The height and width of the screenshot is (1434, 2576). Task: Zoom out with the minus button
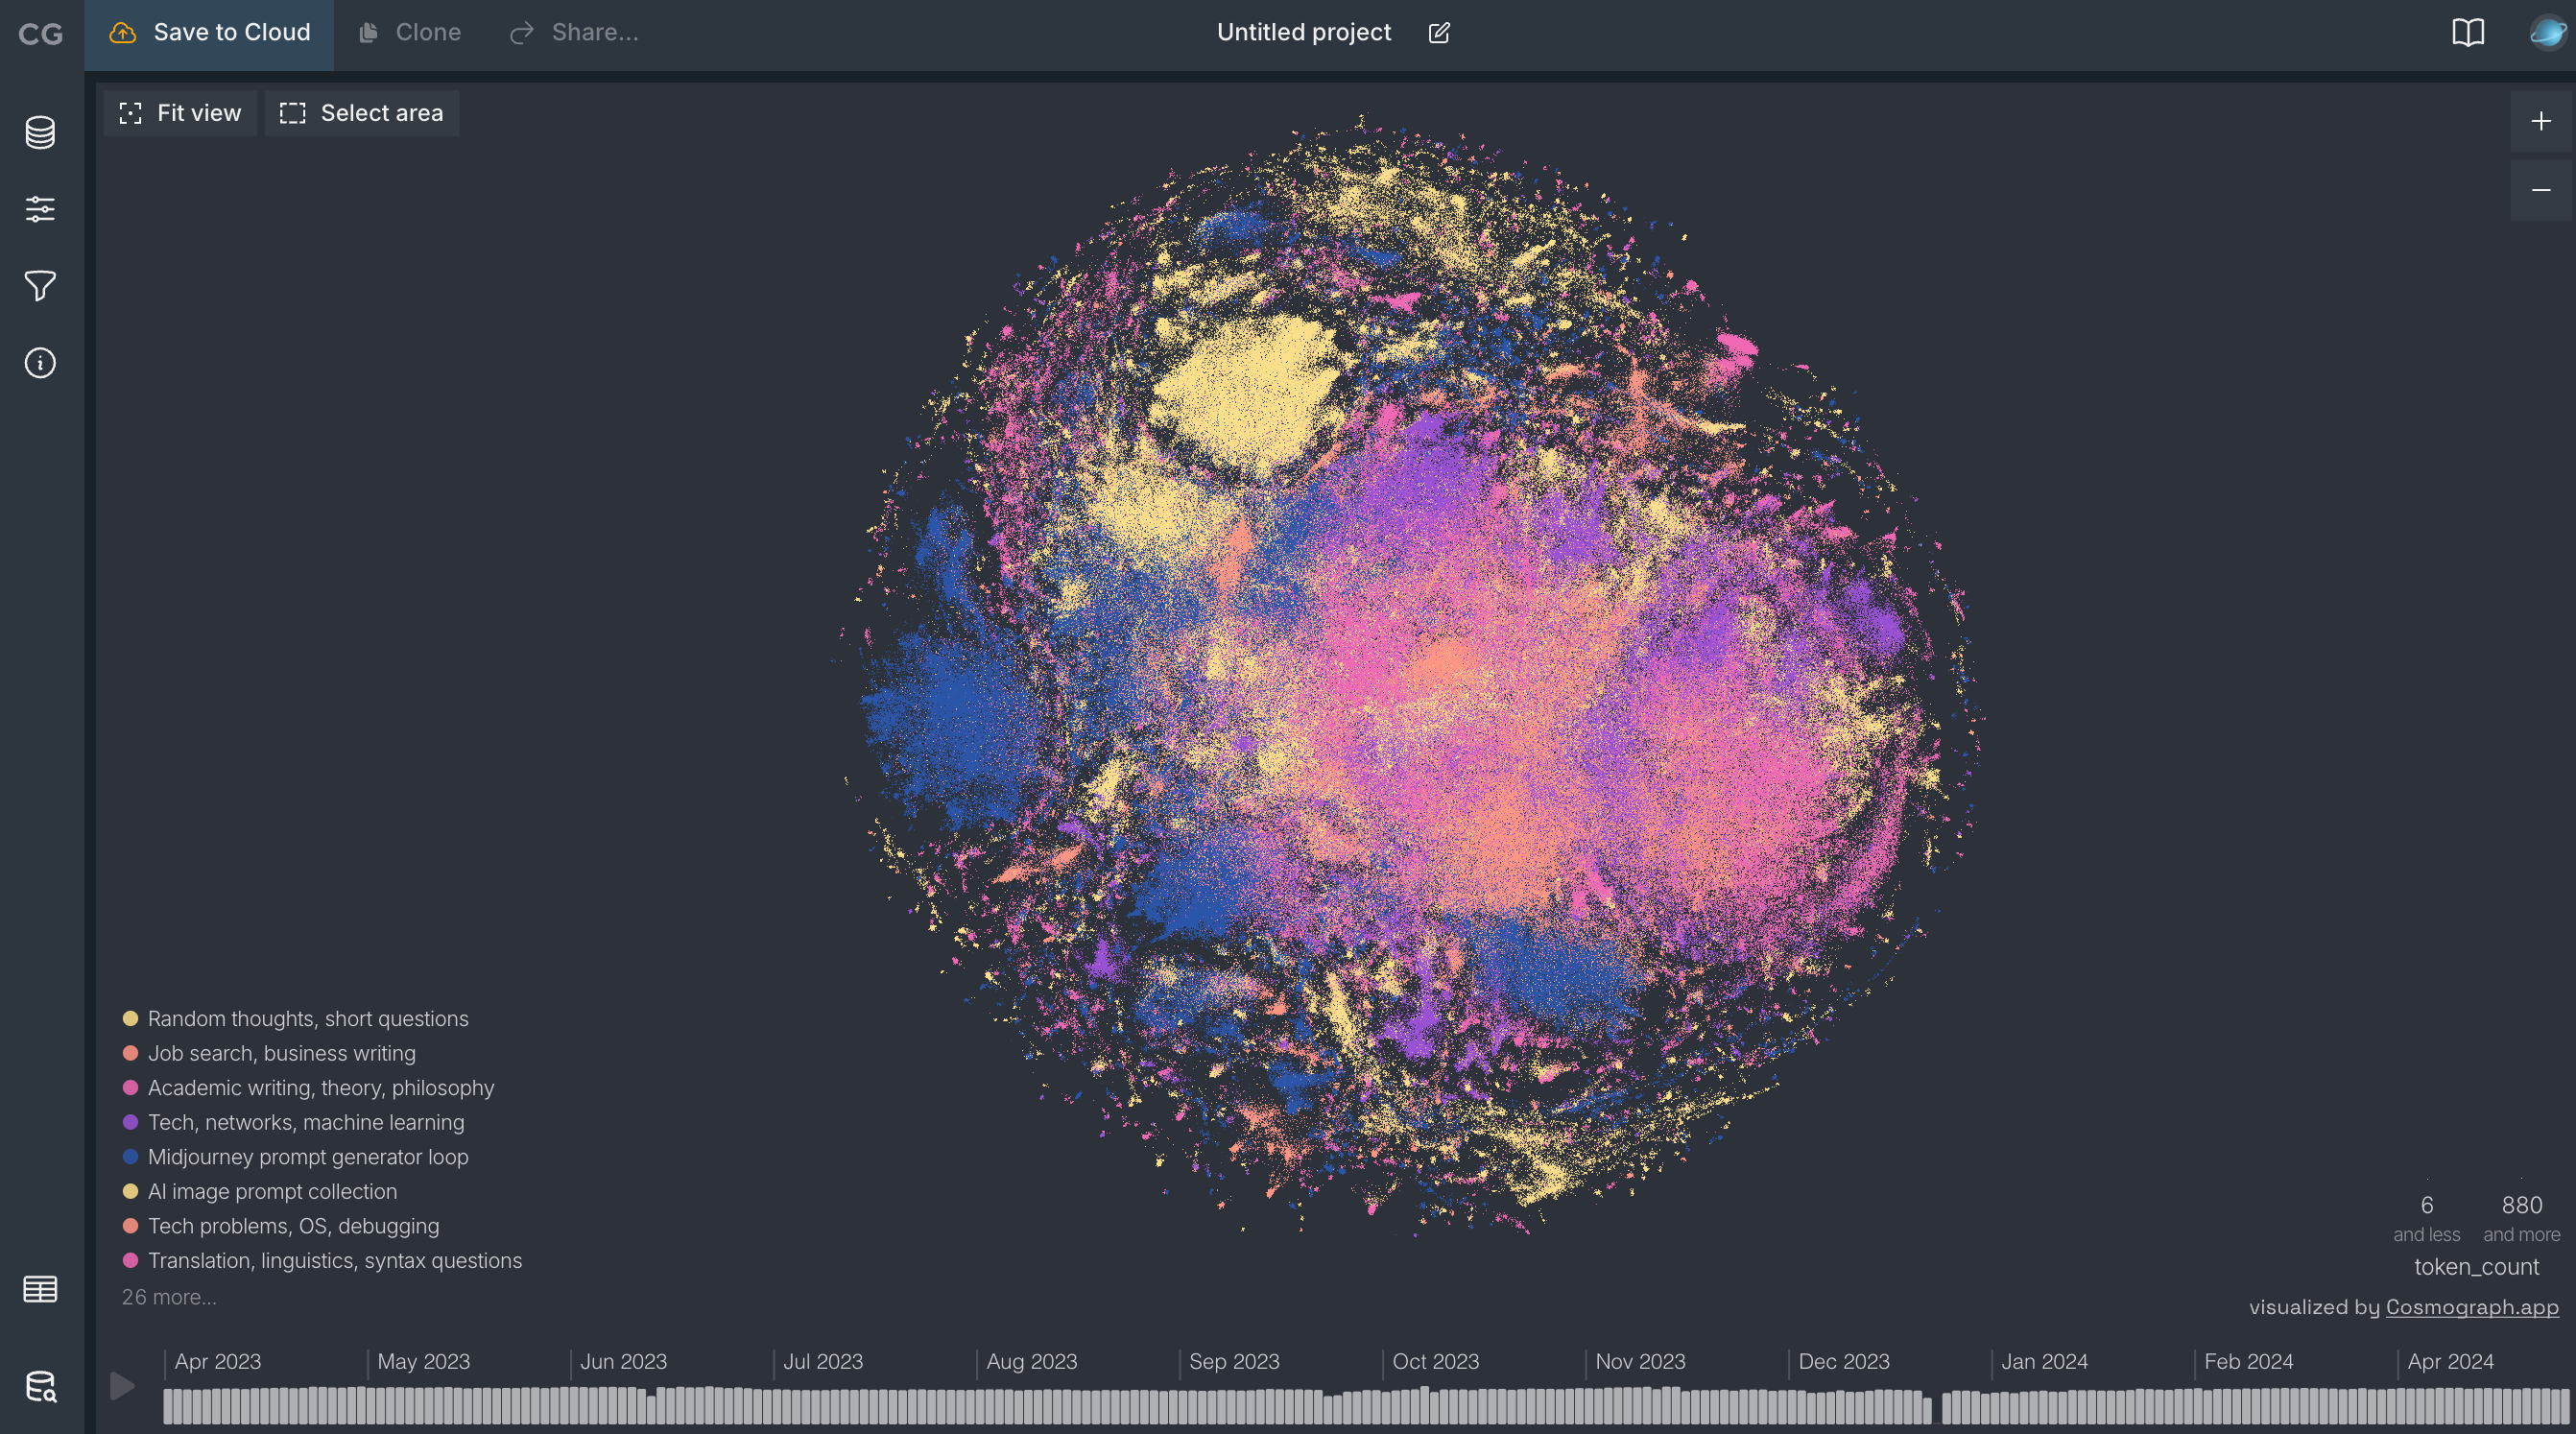point(2541,190)
